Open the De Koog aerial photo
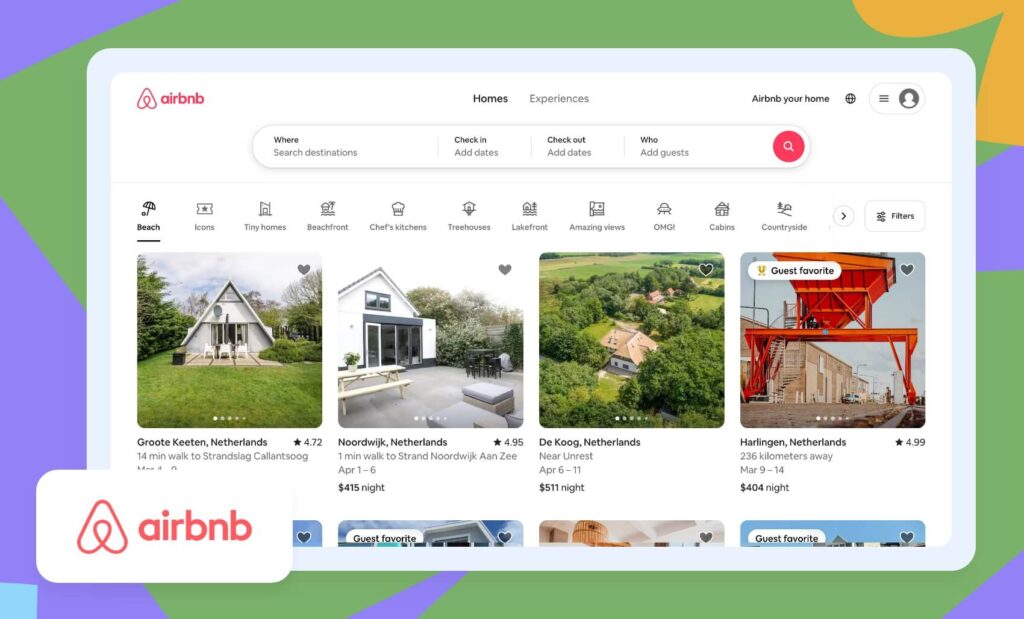 (632, 340)
